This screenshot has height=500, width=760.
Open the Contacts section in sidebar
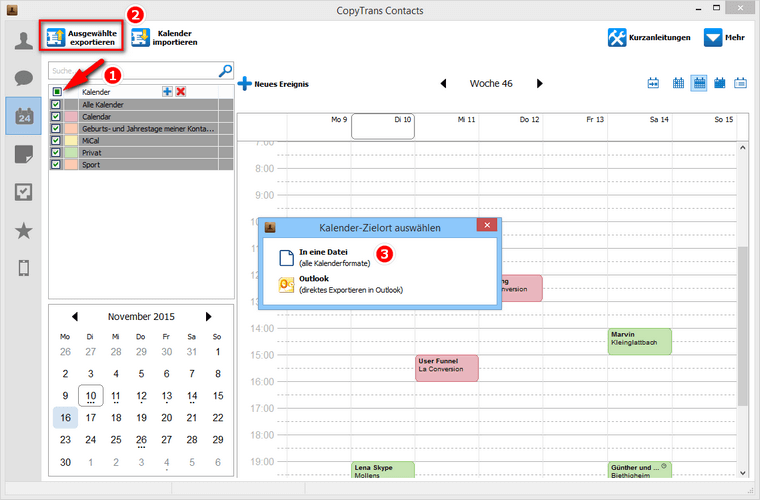23,40
